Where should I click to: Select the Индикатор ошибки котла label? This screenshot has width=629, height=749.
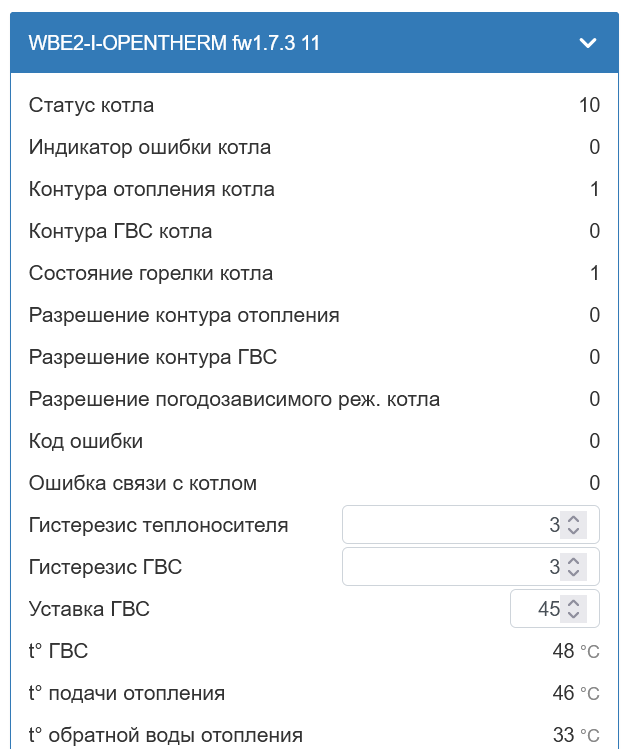150,147
